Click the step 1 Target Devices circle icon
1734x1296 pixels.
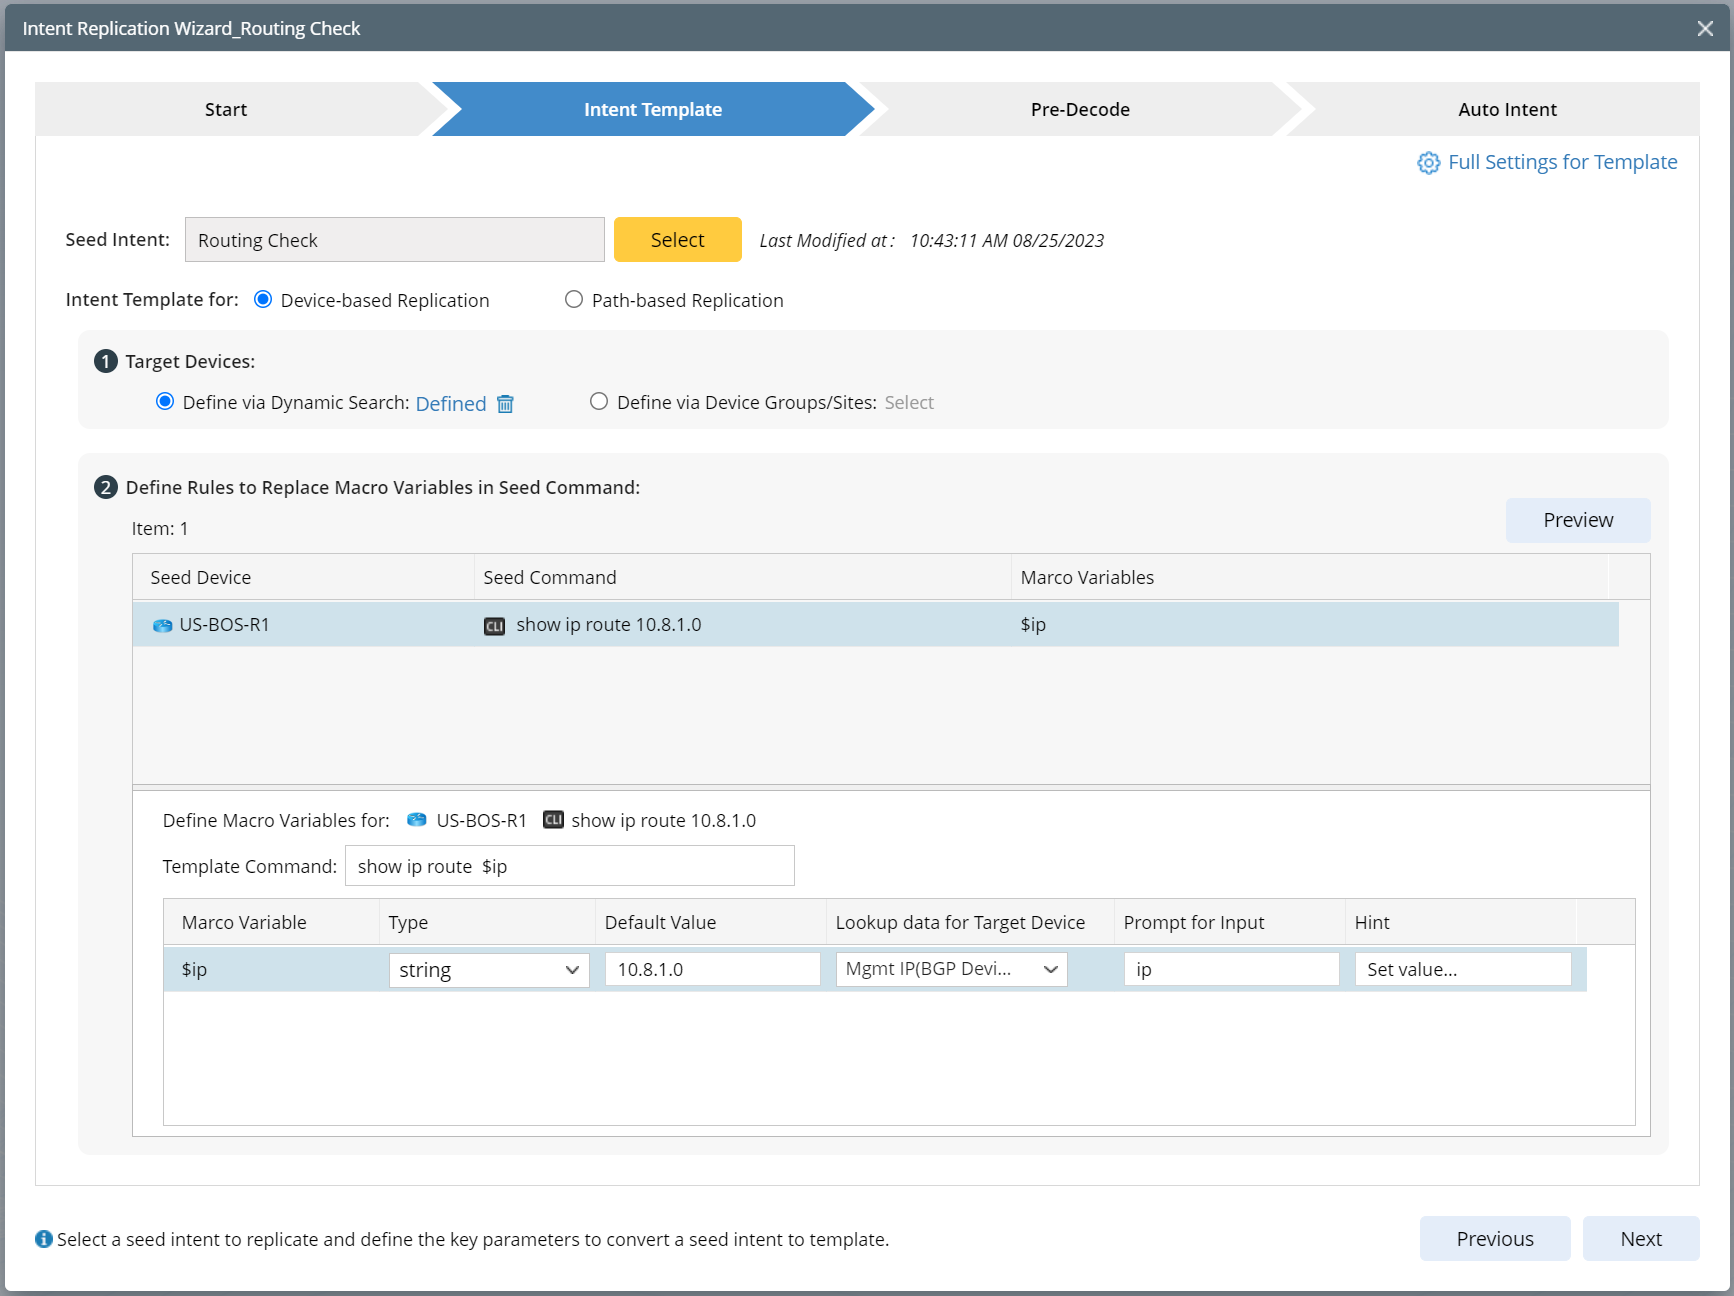tap(106, 361)
